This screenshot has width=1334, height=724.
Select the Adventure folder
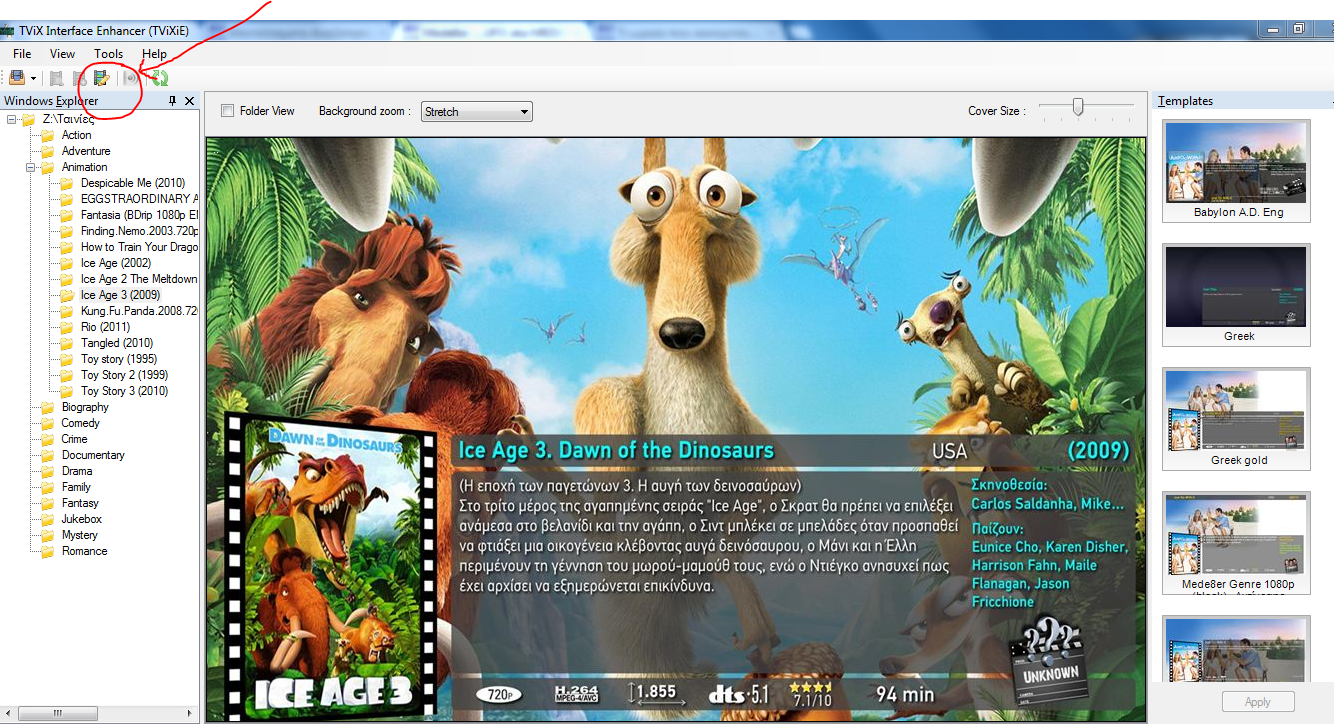point(86,151)
